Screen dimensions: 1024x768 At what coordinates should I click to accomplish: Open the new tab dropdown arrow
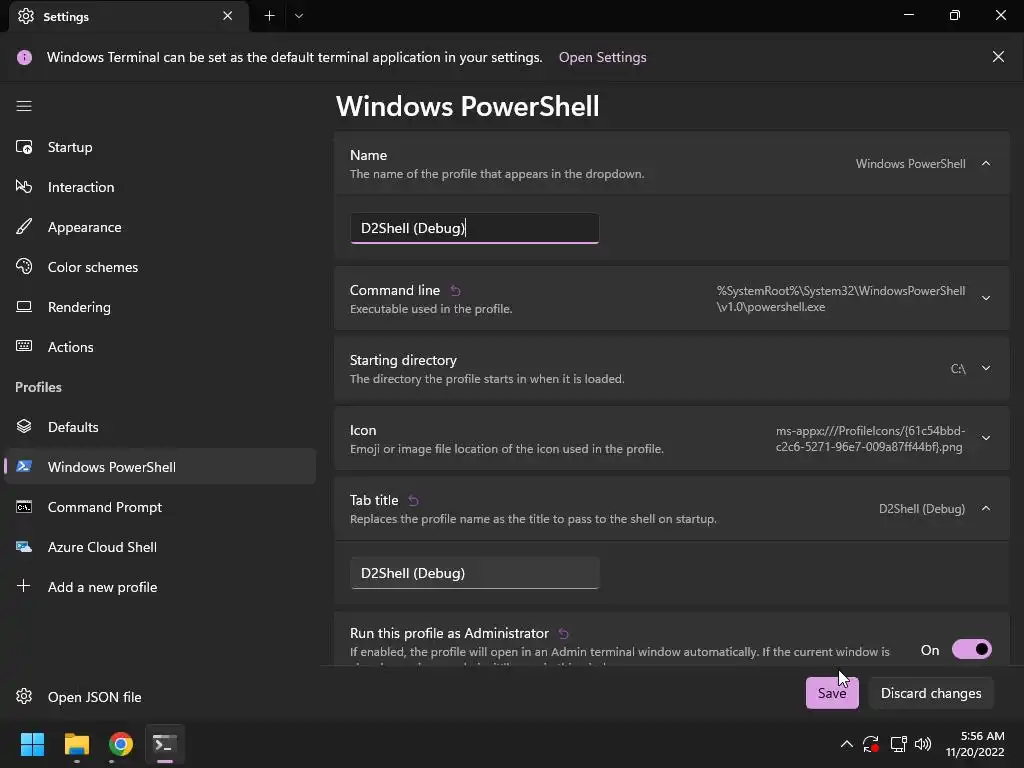(x=298, y=16)
